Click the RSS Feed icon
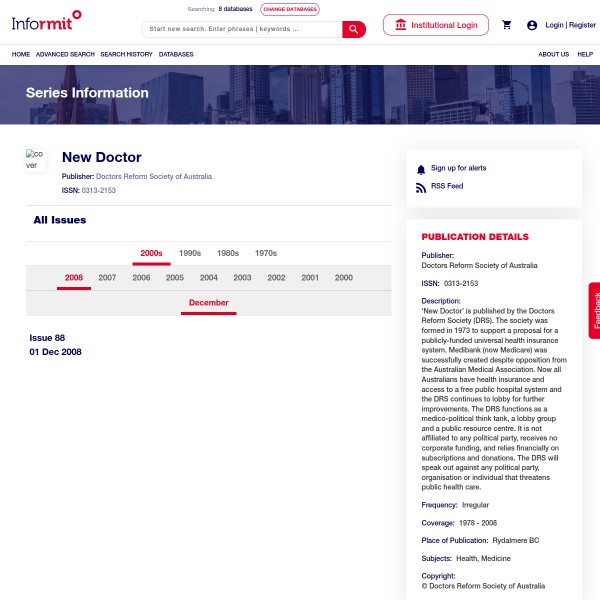Viewport: 600px width, 600px height. tap(421, 187)
